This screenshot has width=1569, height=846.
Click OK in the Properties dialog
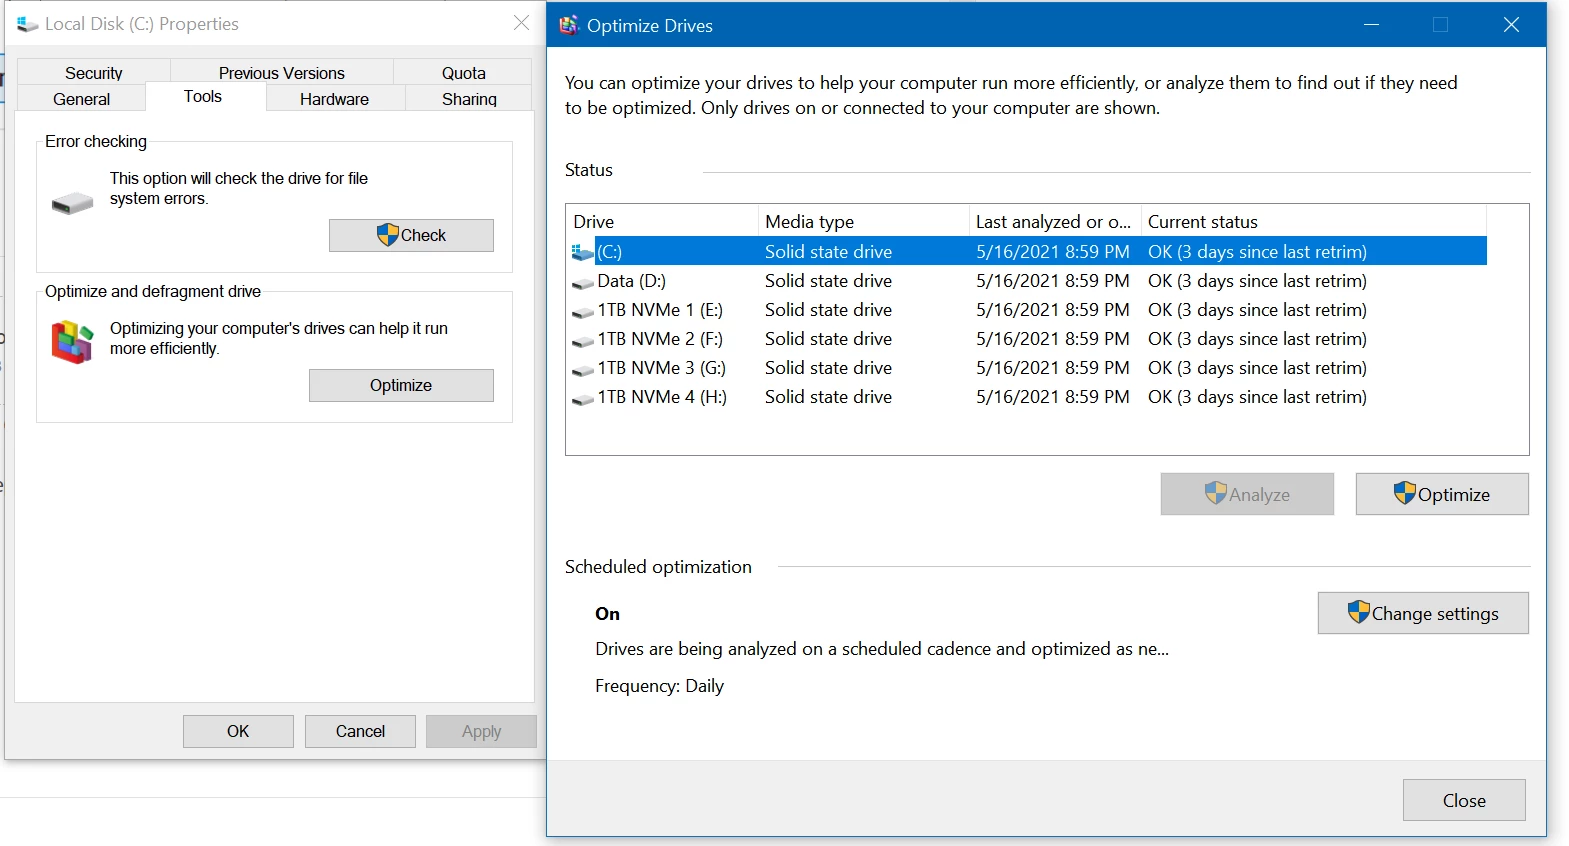[x=238, y=731]
